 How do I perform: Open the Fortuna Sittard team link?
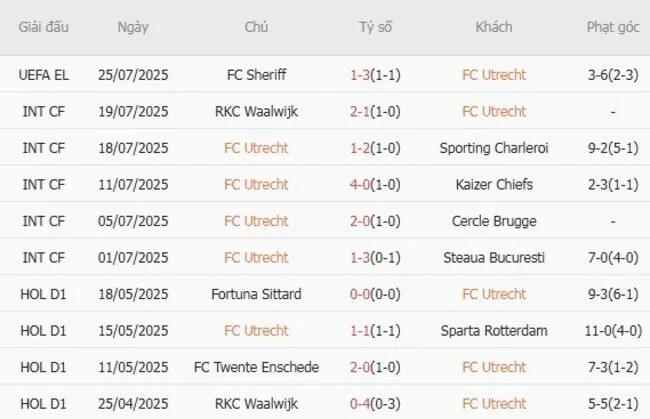coord(256,294)
